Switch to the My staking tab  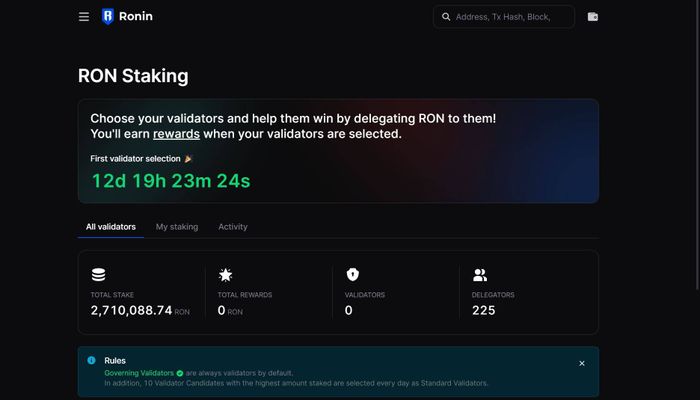click(177, 227)
